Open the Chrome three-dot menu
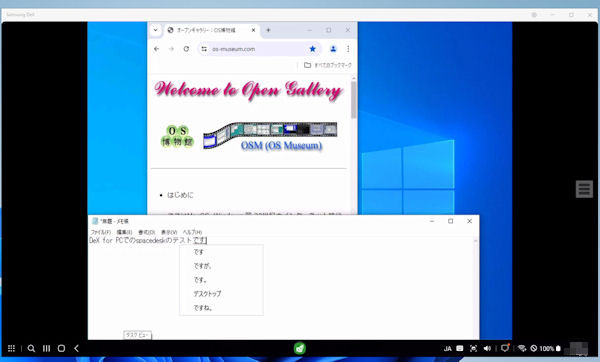600x362 pixels. (x=348, y=49)
